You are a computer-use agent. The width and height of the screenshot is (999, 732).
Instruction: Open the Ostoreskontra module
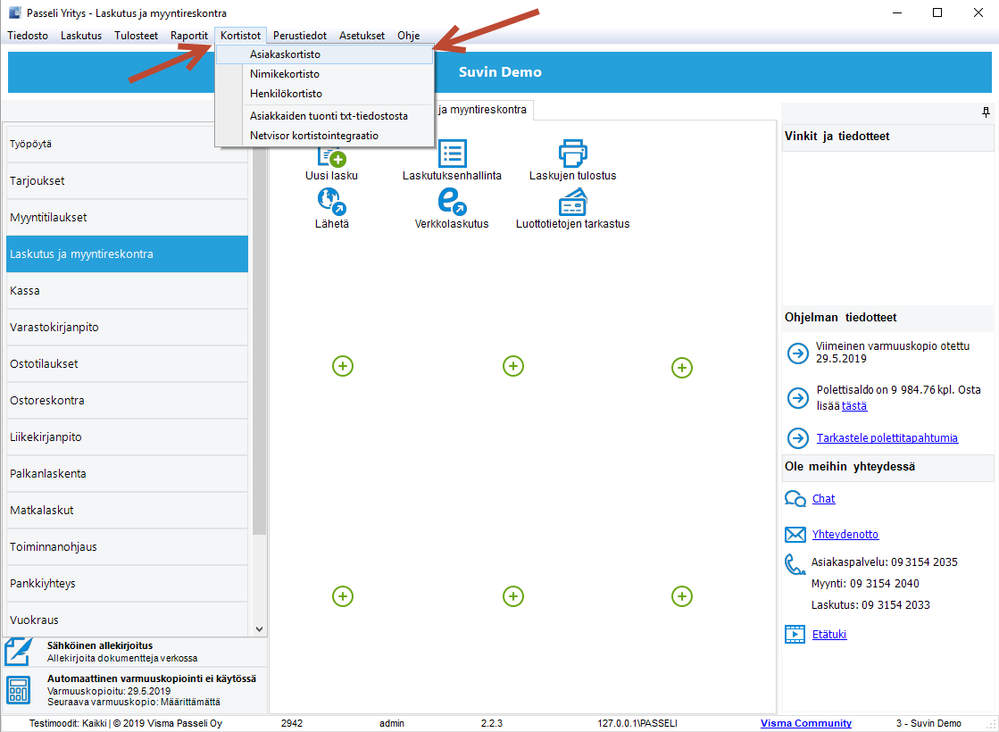pyautogui.click(x=127, y=401)
